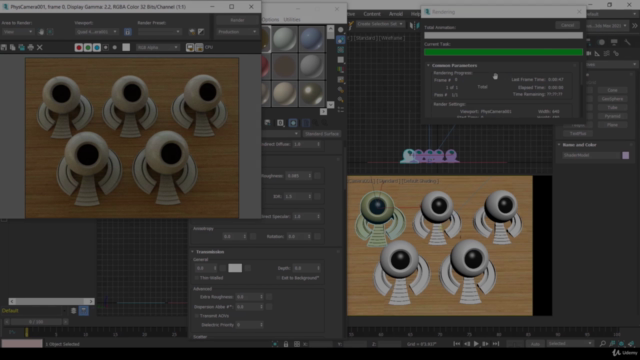Enable the Exit to Background checkbox
640x360 pixels.
click(278, 278)
